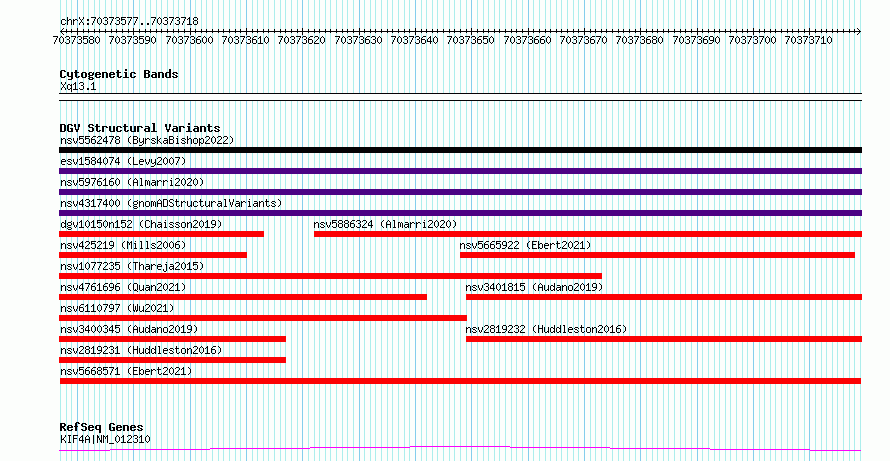Select the Cytogenetic Bands track title
Viewport: 890px width, 461px height.
[x=119, y=74]
